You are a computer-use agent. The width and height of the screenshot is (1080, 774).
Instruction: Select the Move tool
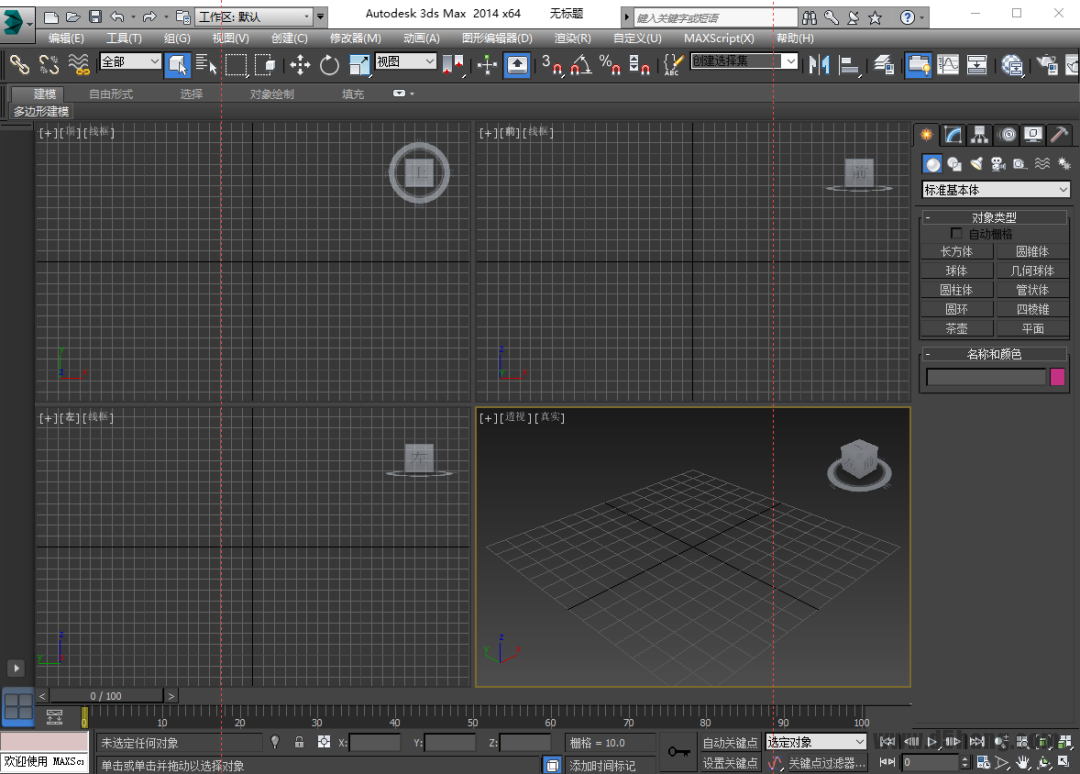pos(300,65)
